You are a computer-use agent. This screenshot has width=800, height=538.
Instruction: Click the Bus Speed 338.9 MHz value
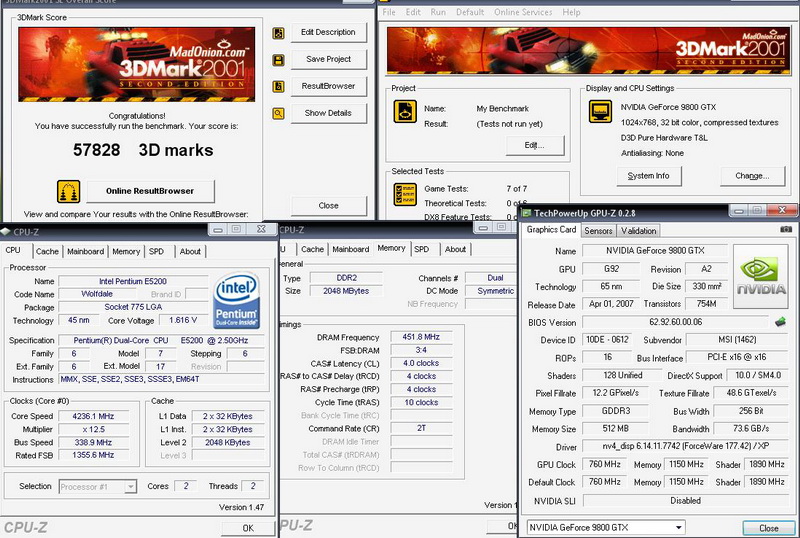point(93,443)
